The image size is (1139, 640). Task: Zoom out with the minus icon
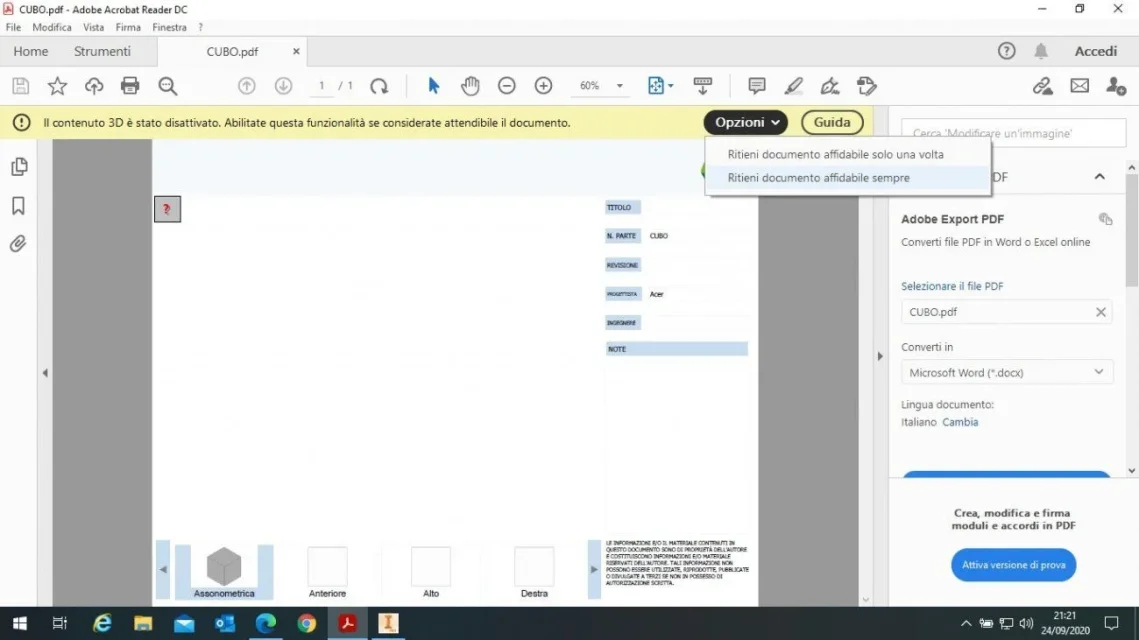click(506, 86)
